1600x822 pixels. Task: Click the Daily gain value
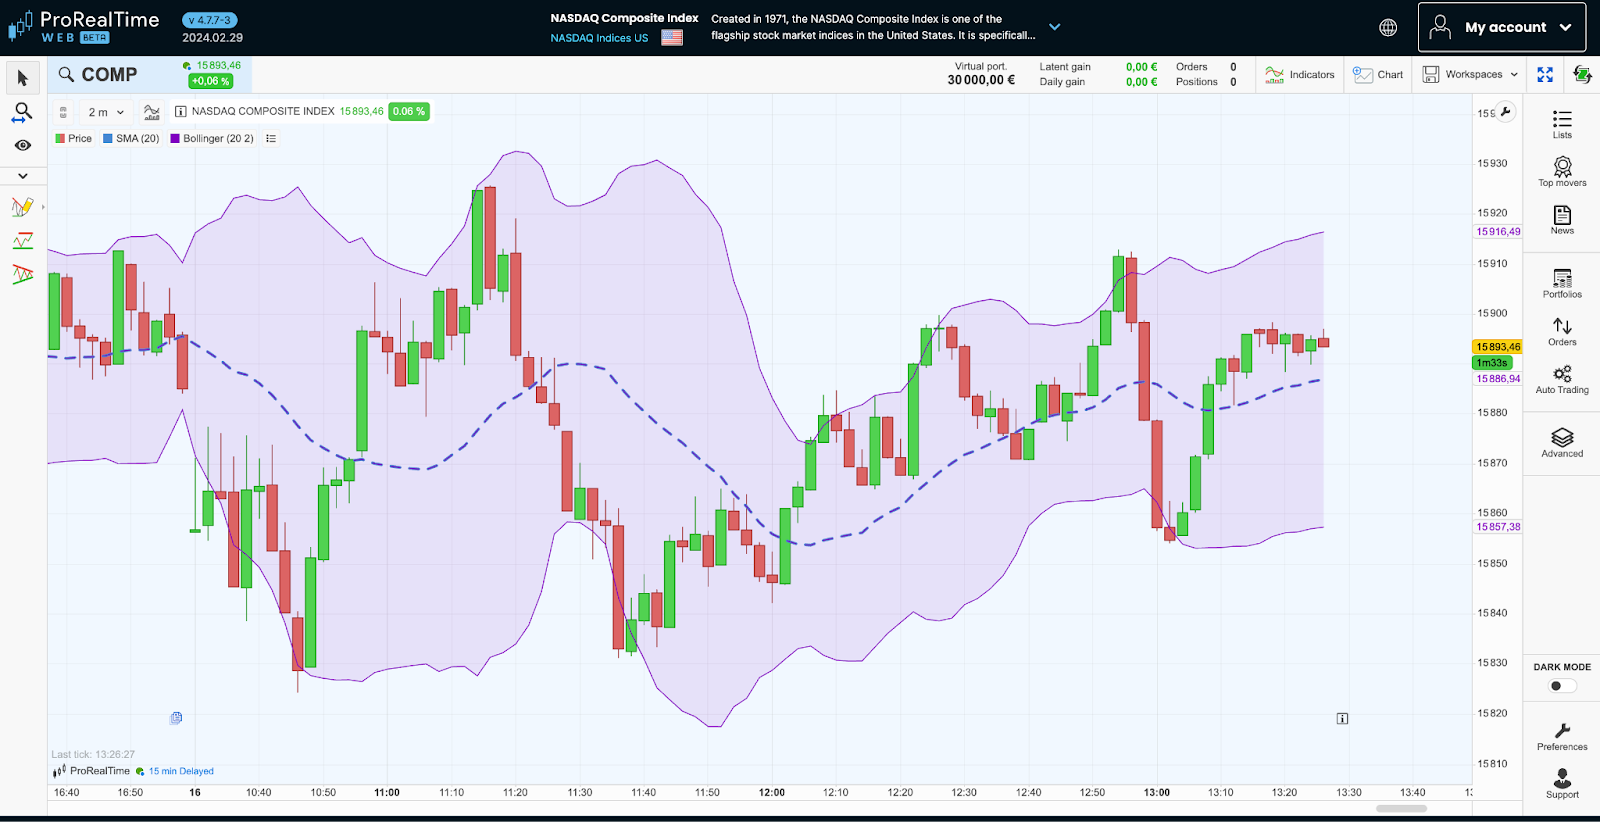(x=1141, y=82)
